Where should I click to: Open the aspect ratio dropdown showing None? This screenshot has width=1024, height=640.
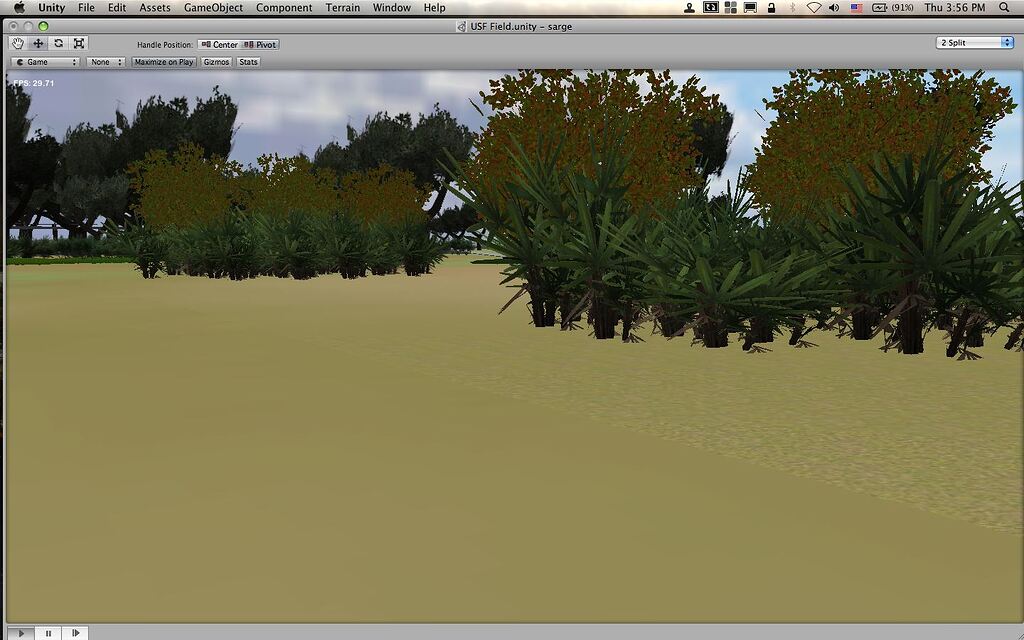[104, 61]
